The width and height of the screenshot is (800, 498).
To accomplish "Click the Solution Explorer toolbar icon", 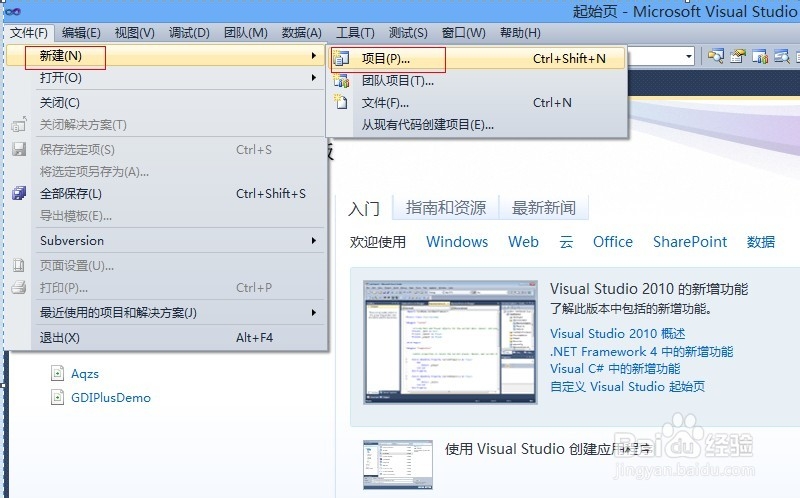I will (715, 56).
